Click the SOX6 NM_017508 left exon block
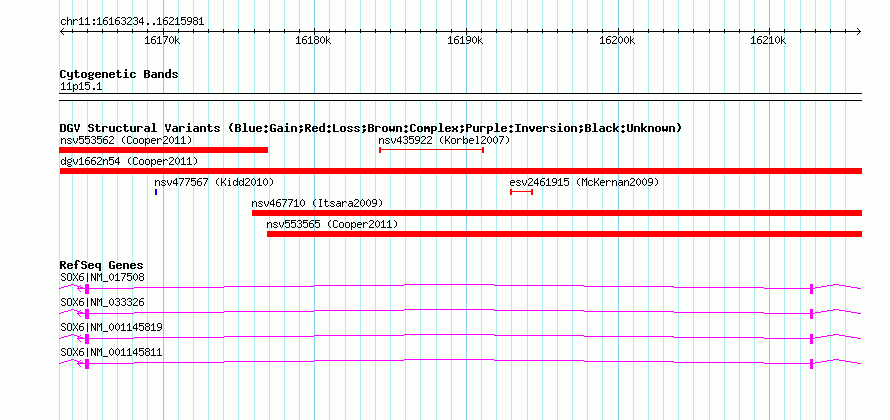890x420 pixels. 87,289
